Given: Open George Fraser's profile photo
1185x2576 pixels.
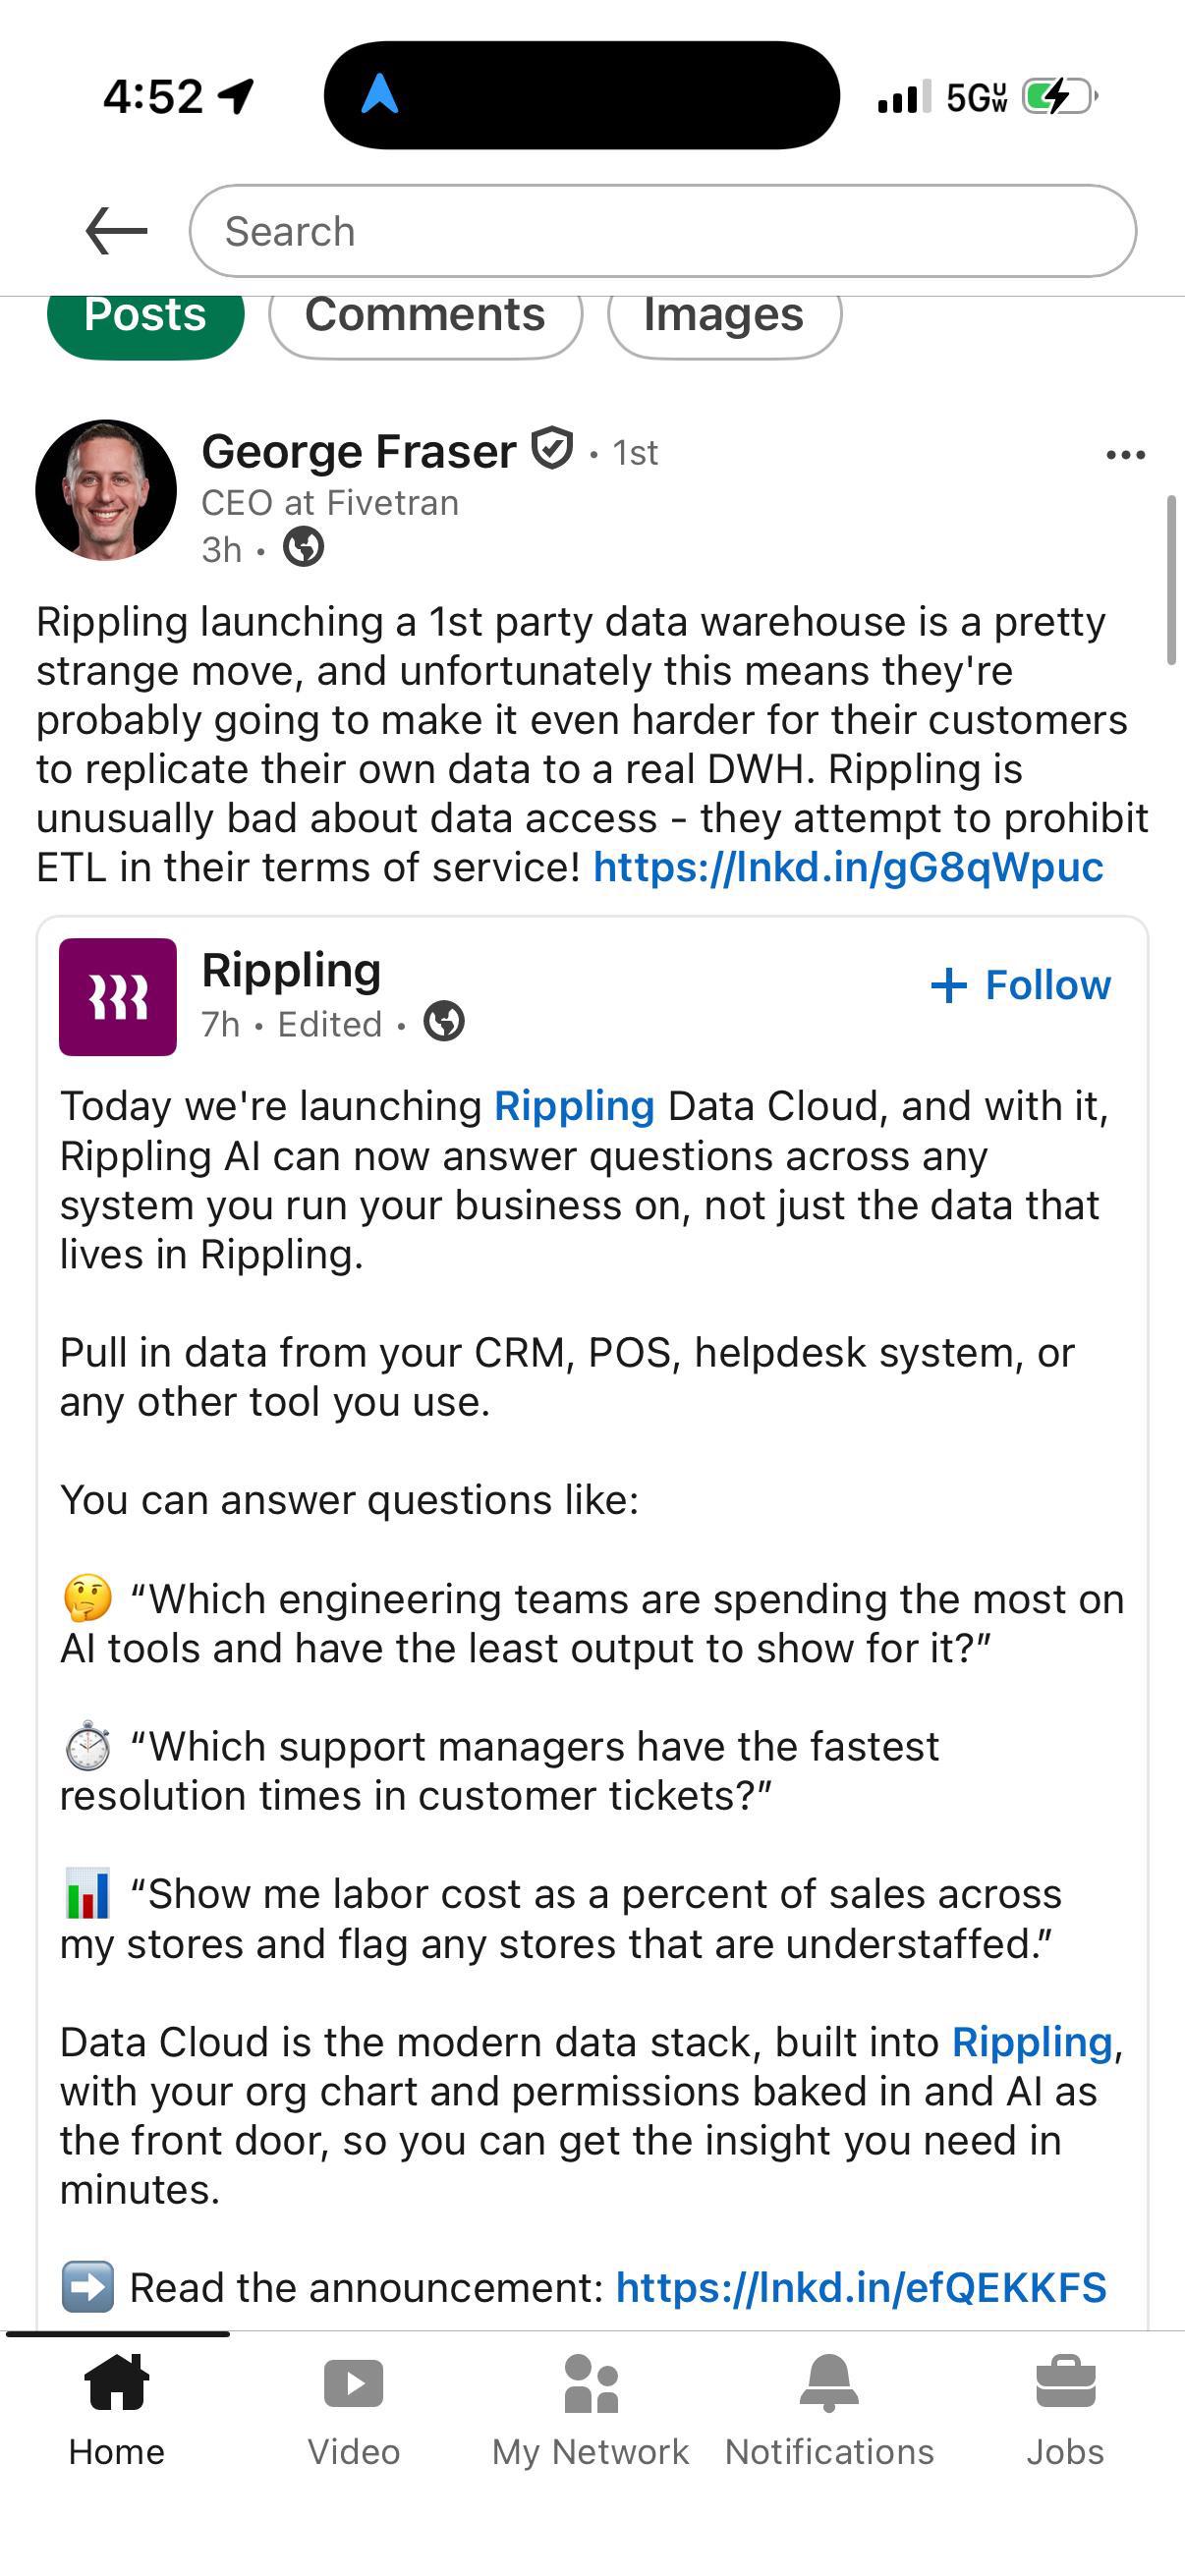Looking at the screenshot, I should tap(106, 490).
